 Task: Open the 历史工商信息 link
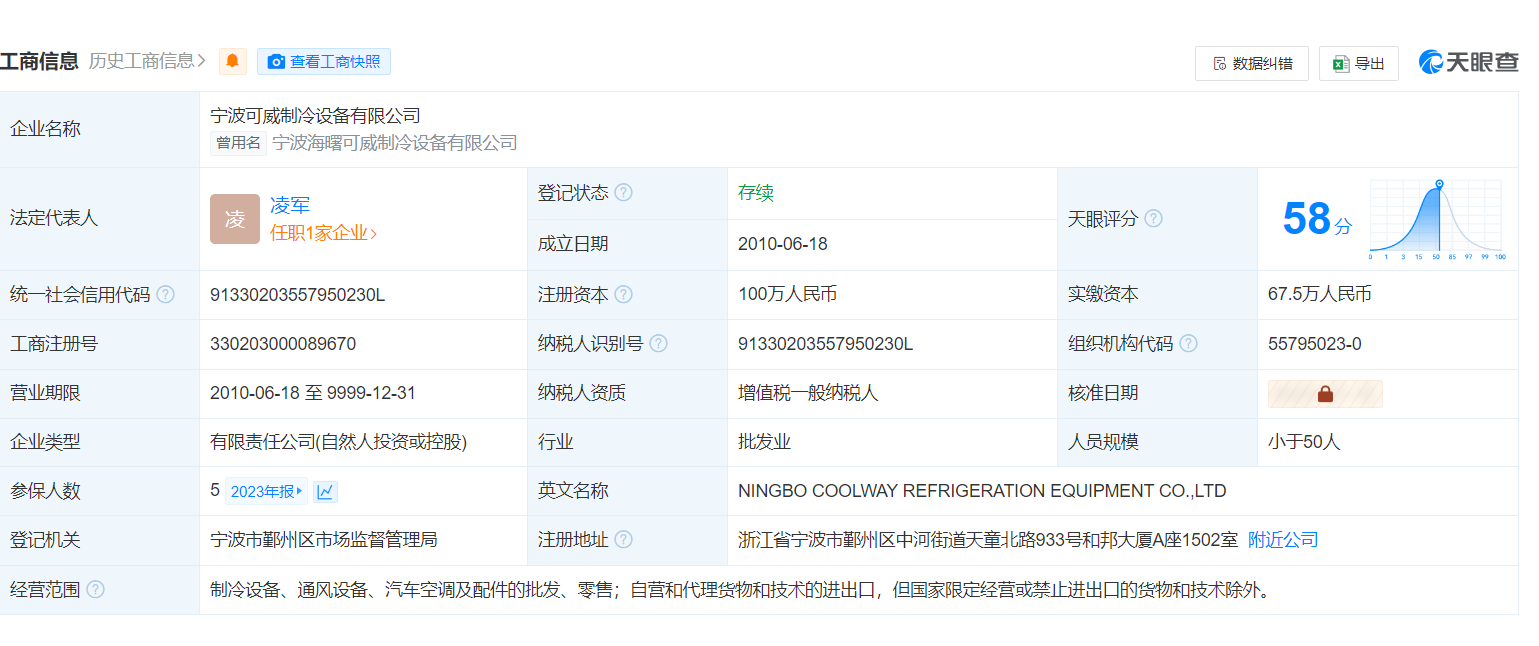click(147, 61)
